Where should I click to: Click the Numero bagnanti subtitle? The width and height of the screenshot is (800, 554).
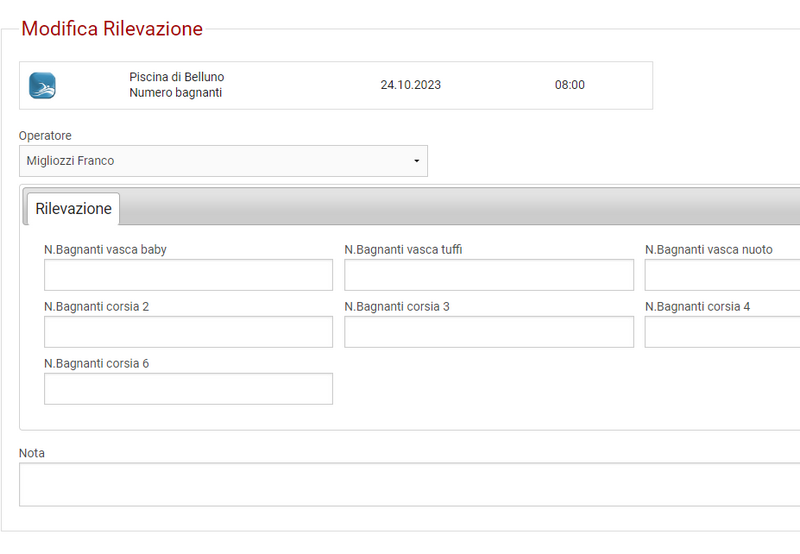click(175, 93)
